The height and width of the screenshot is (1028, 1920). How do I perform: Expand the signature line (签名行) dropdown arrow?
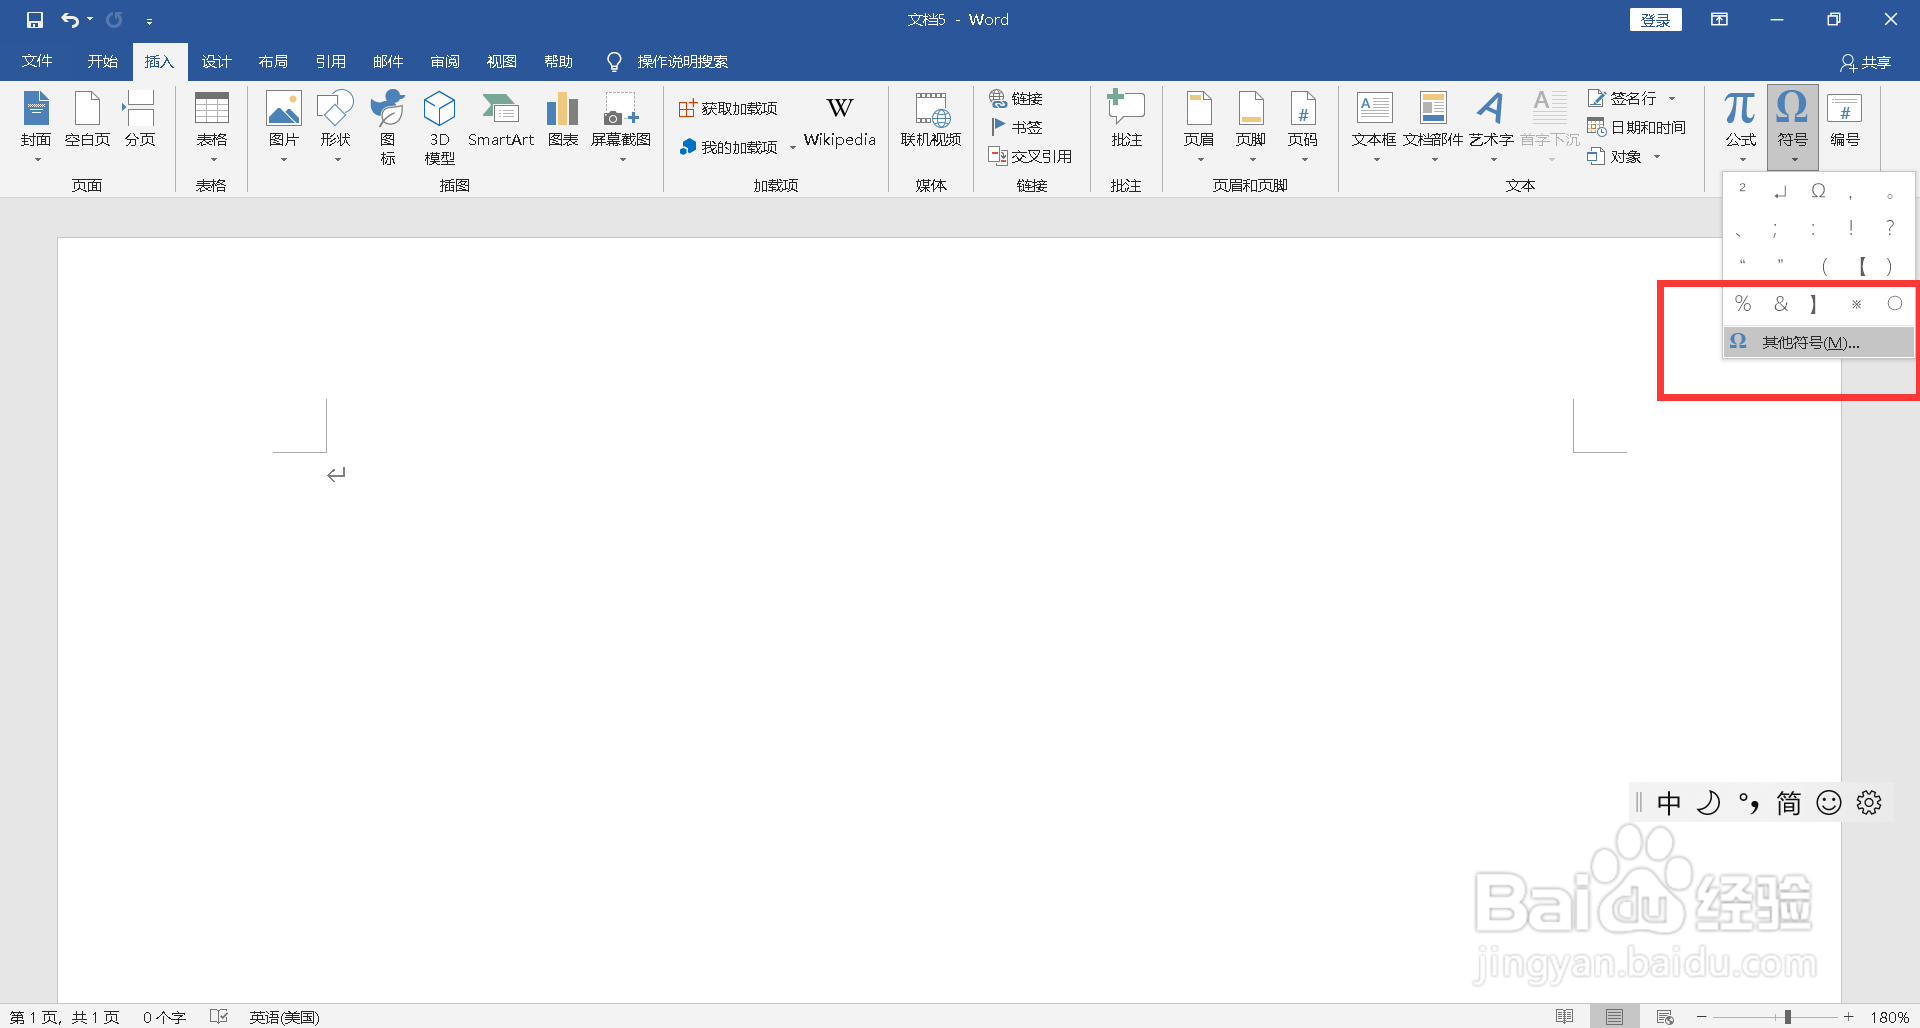coord(1672,98)
